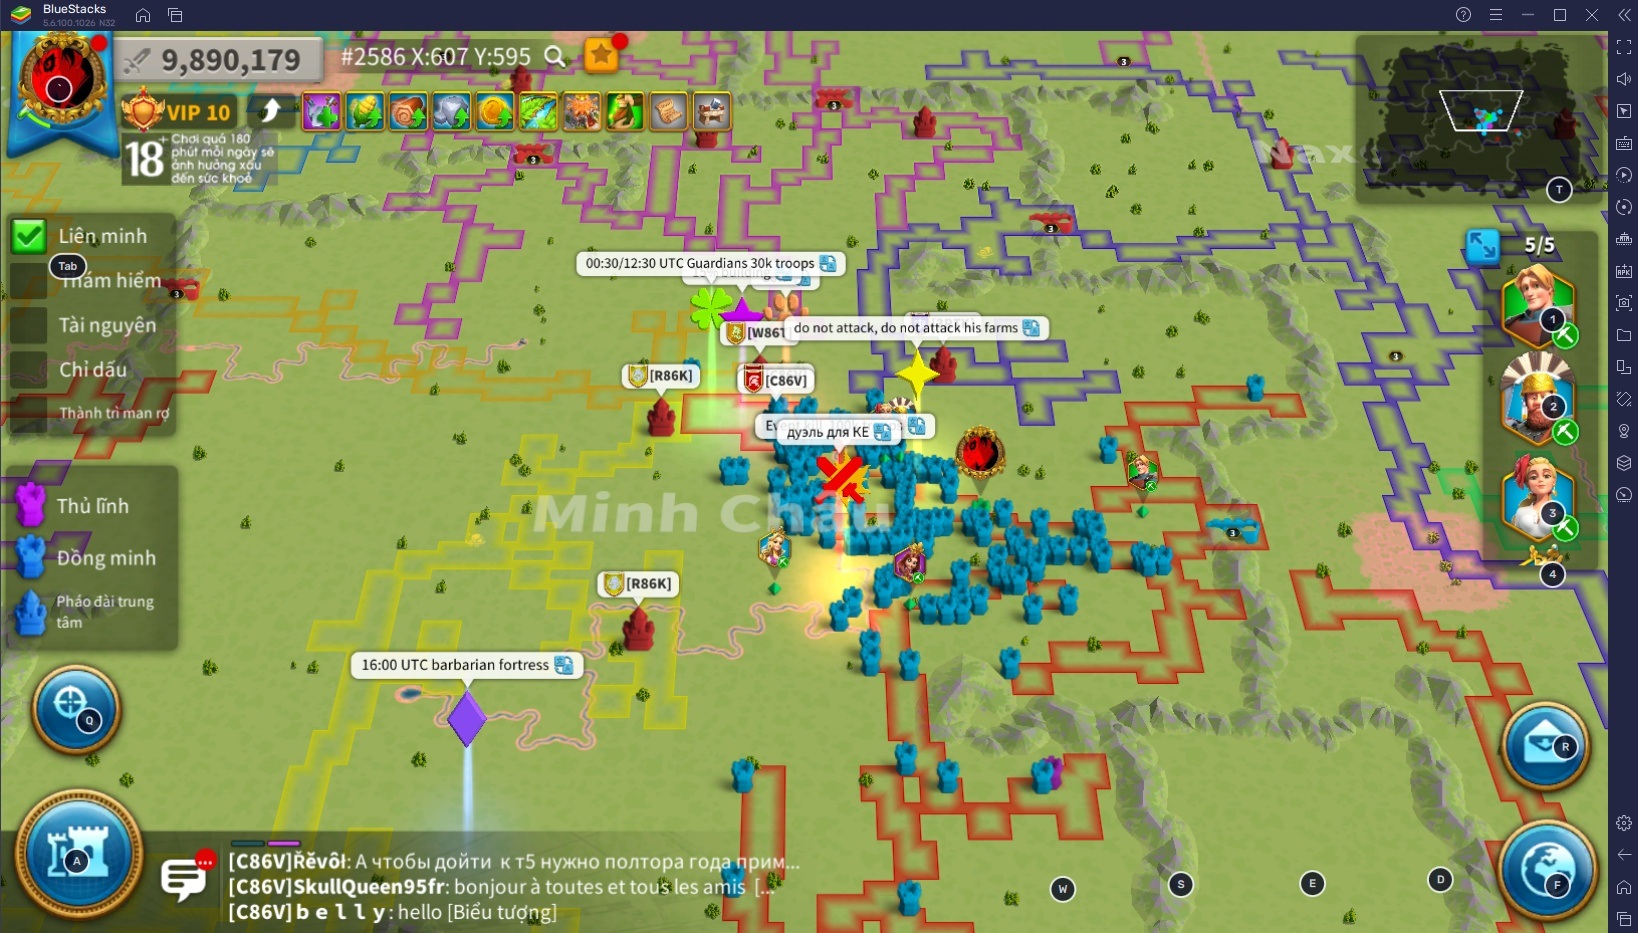Select the scroll item buff icon
The height and width of the screenshot is (933, 1638).
[x=668, y=112]
